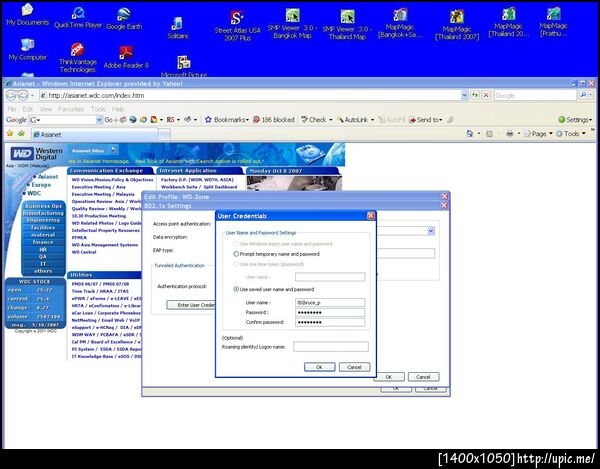This screenshot has width=600, height=469.
Task: Click the Print icon in IE command bar
Action: pos(509,134)
